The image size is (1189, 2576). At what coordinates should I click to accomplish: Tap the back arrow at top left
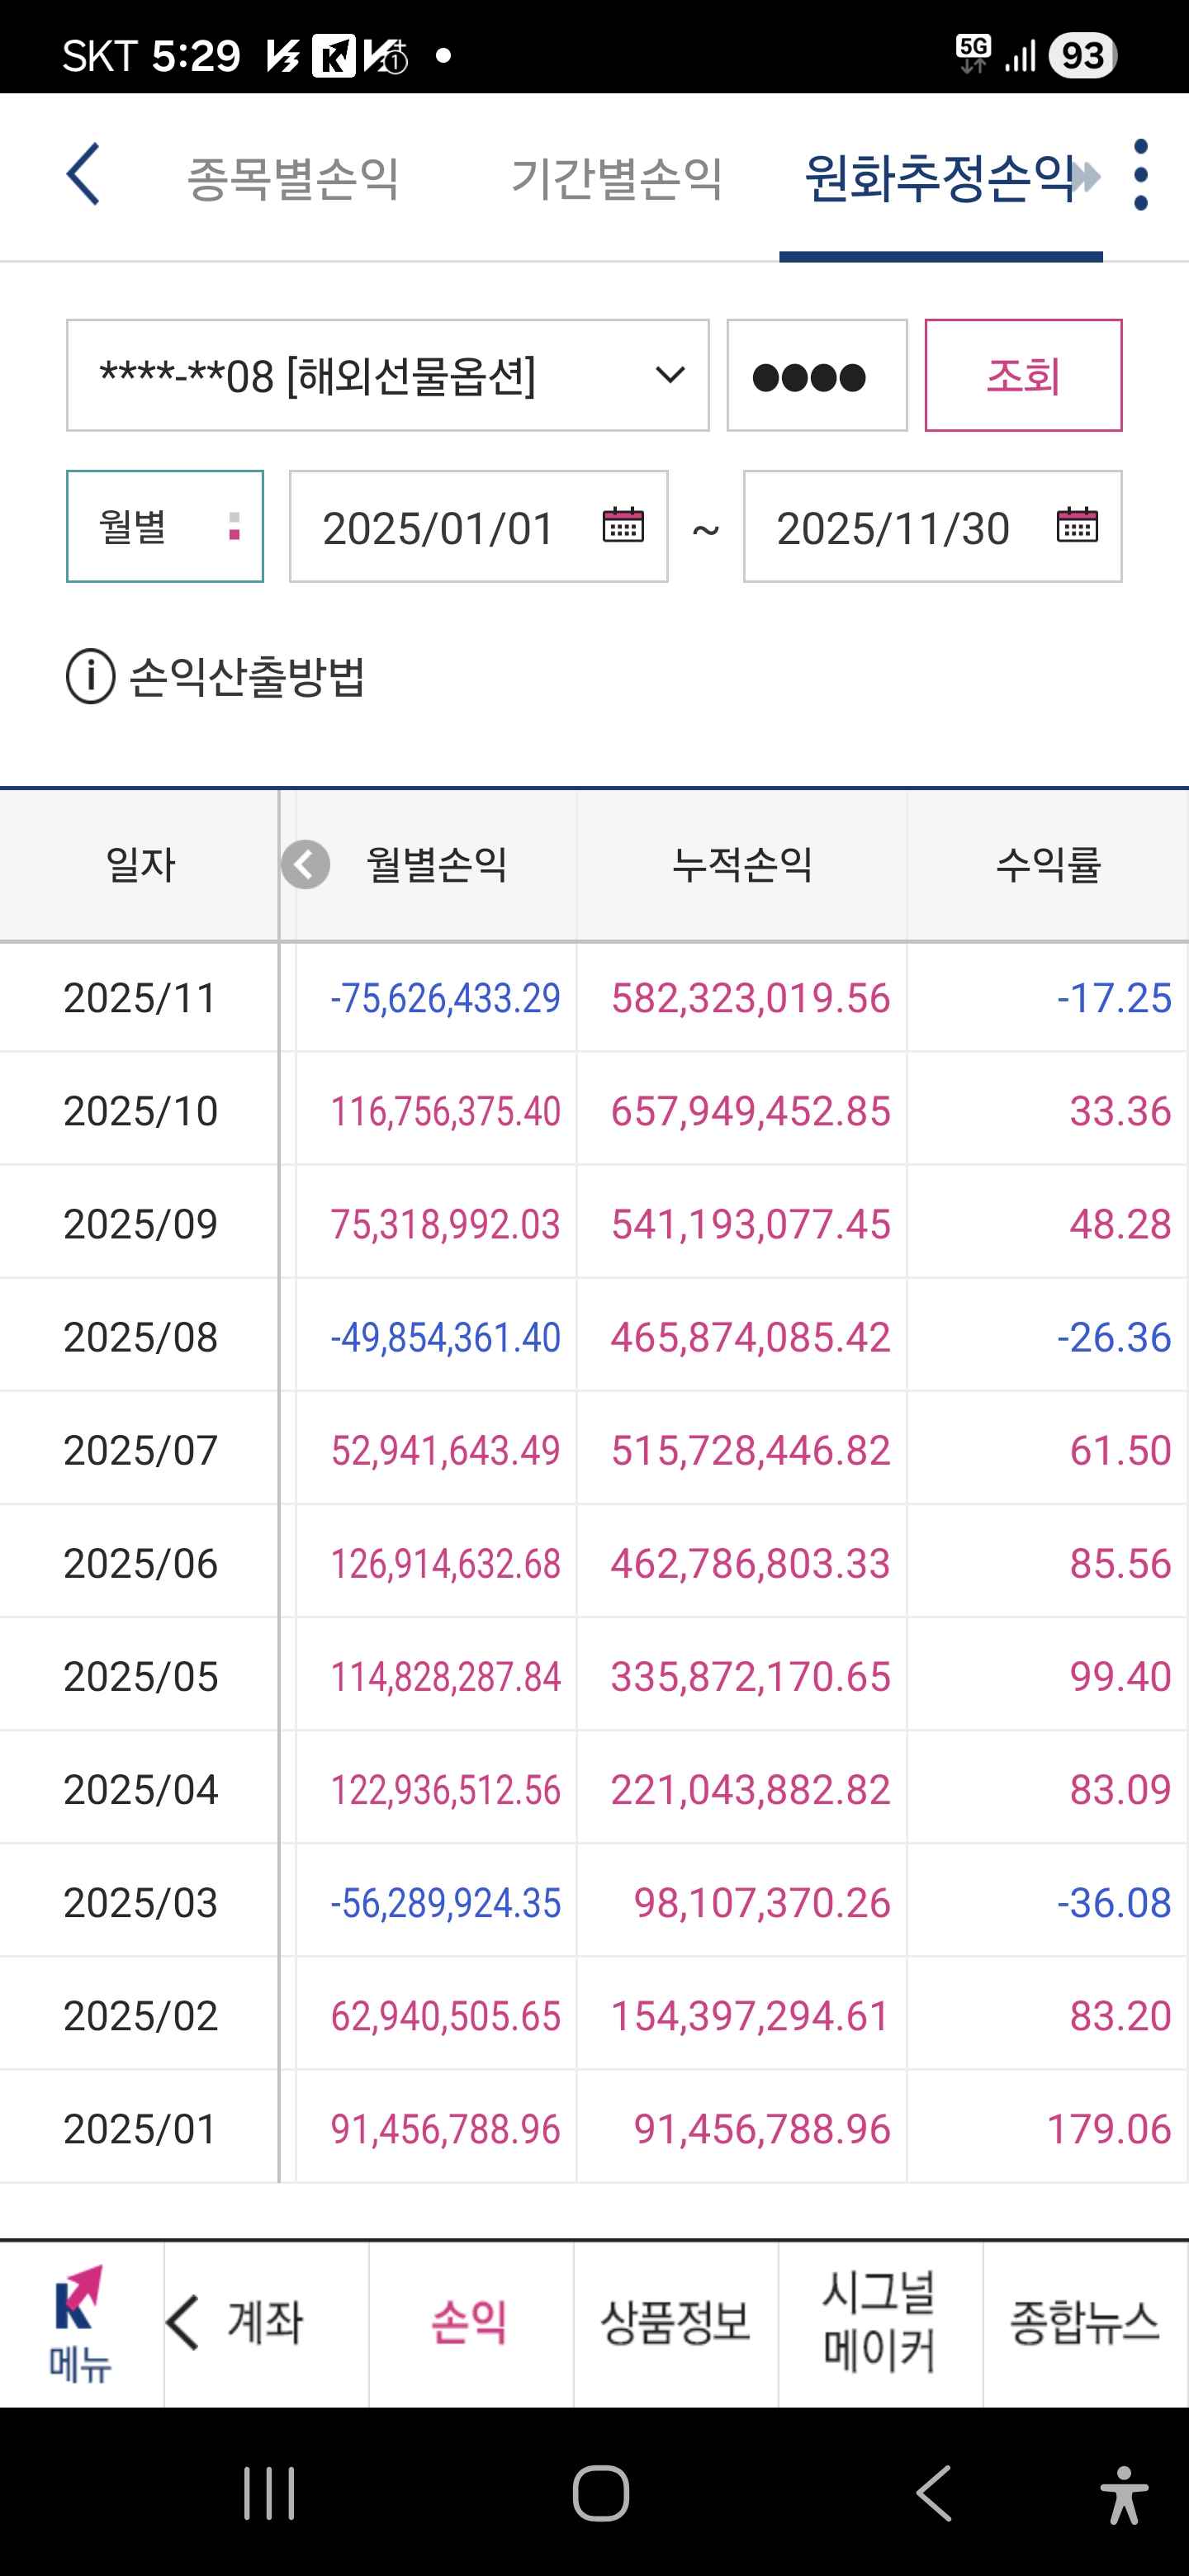pyautogui.click(x=83, y=174)
